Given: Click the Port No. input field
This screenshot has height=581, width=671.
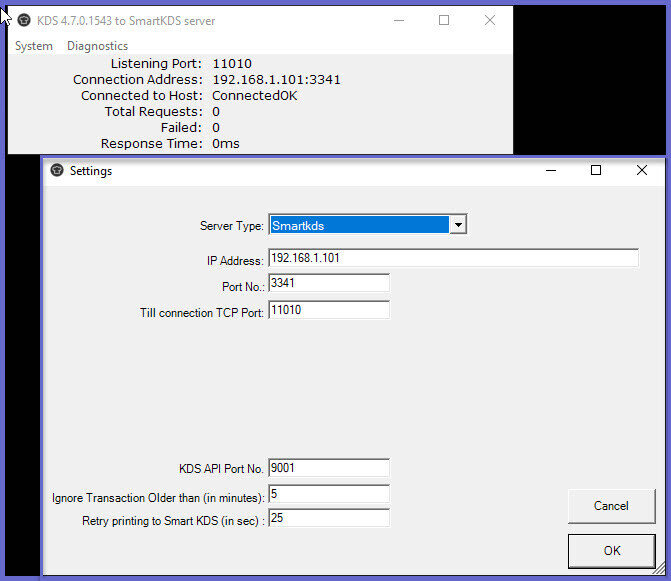Looking at the screenshot, I should (x=329, y=283).
